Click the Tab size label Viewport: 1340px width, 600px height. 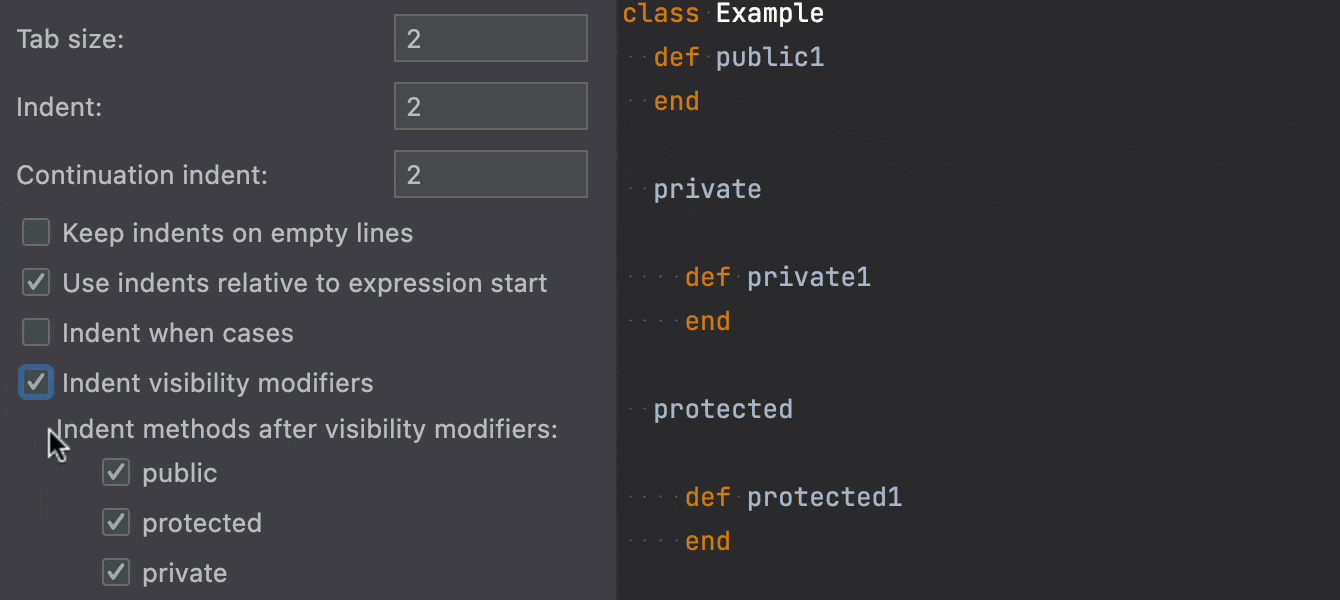70,39
